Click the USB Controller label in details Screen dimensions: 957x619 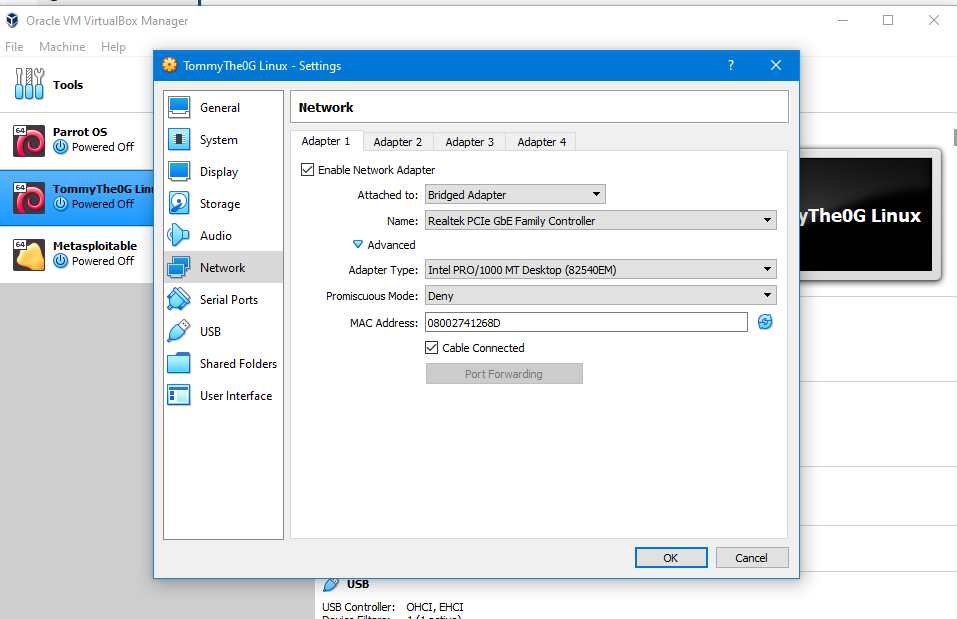[358, 607]
